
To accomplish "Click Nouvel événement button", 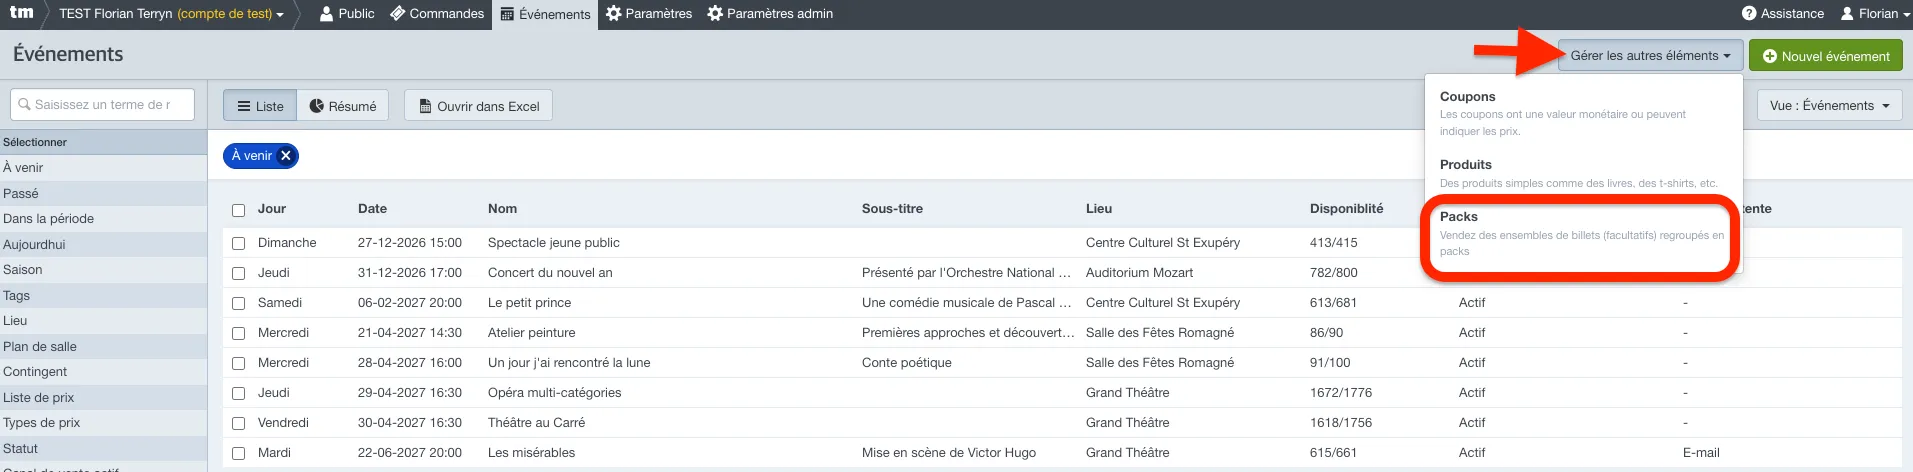I will coord(1826,56).
